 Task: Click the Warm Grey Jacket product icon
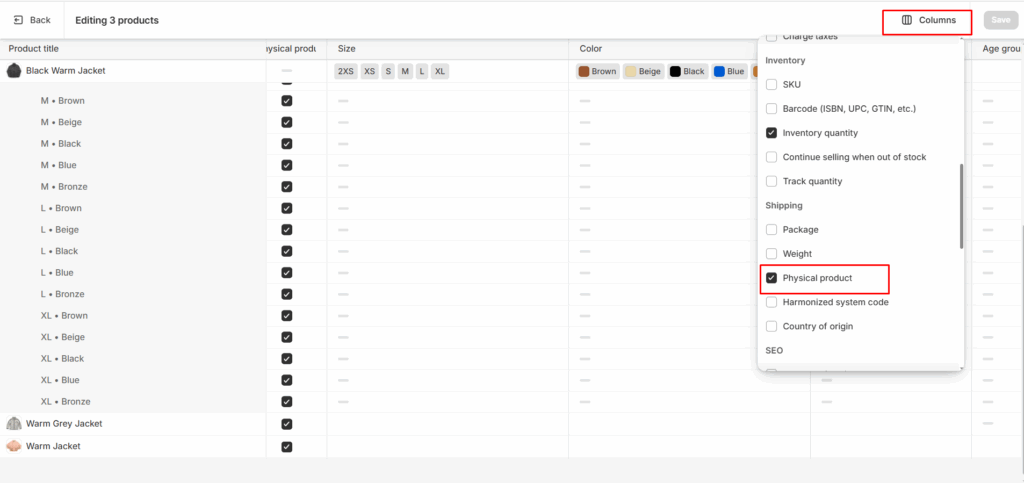(x=14, y=424)
